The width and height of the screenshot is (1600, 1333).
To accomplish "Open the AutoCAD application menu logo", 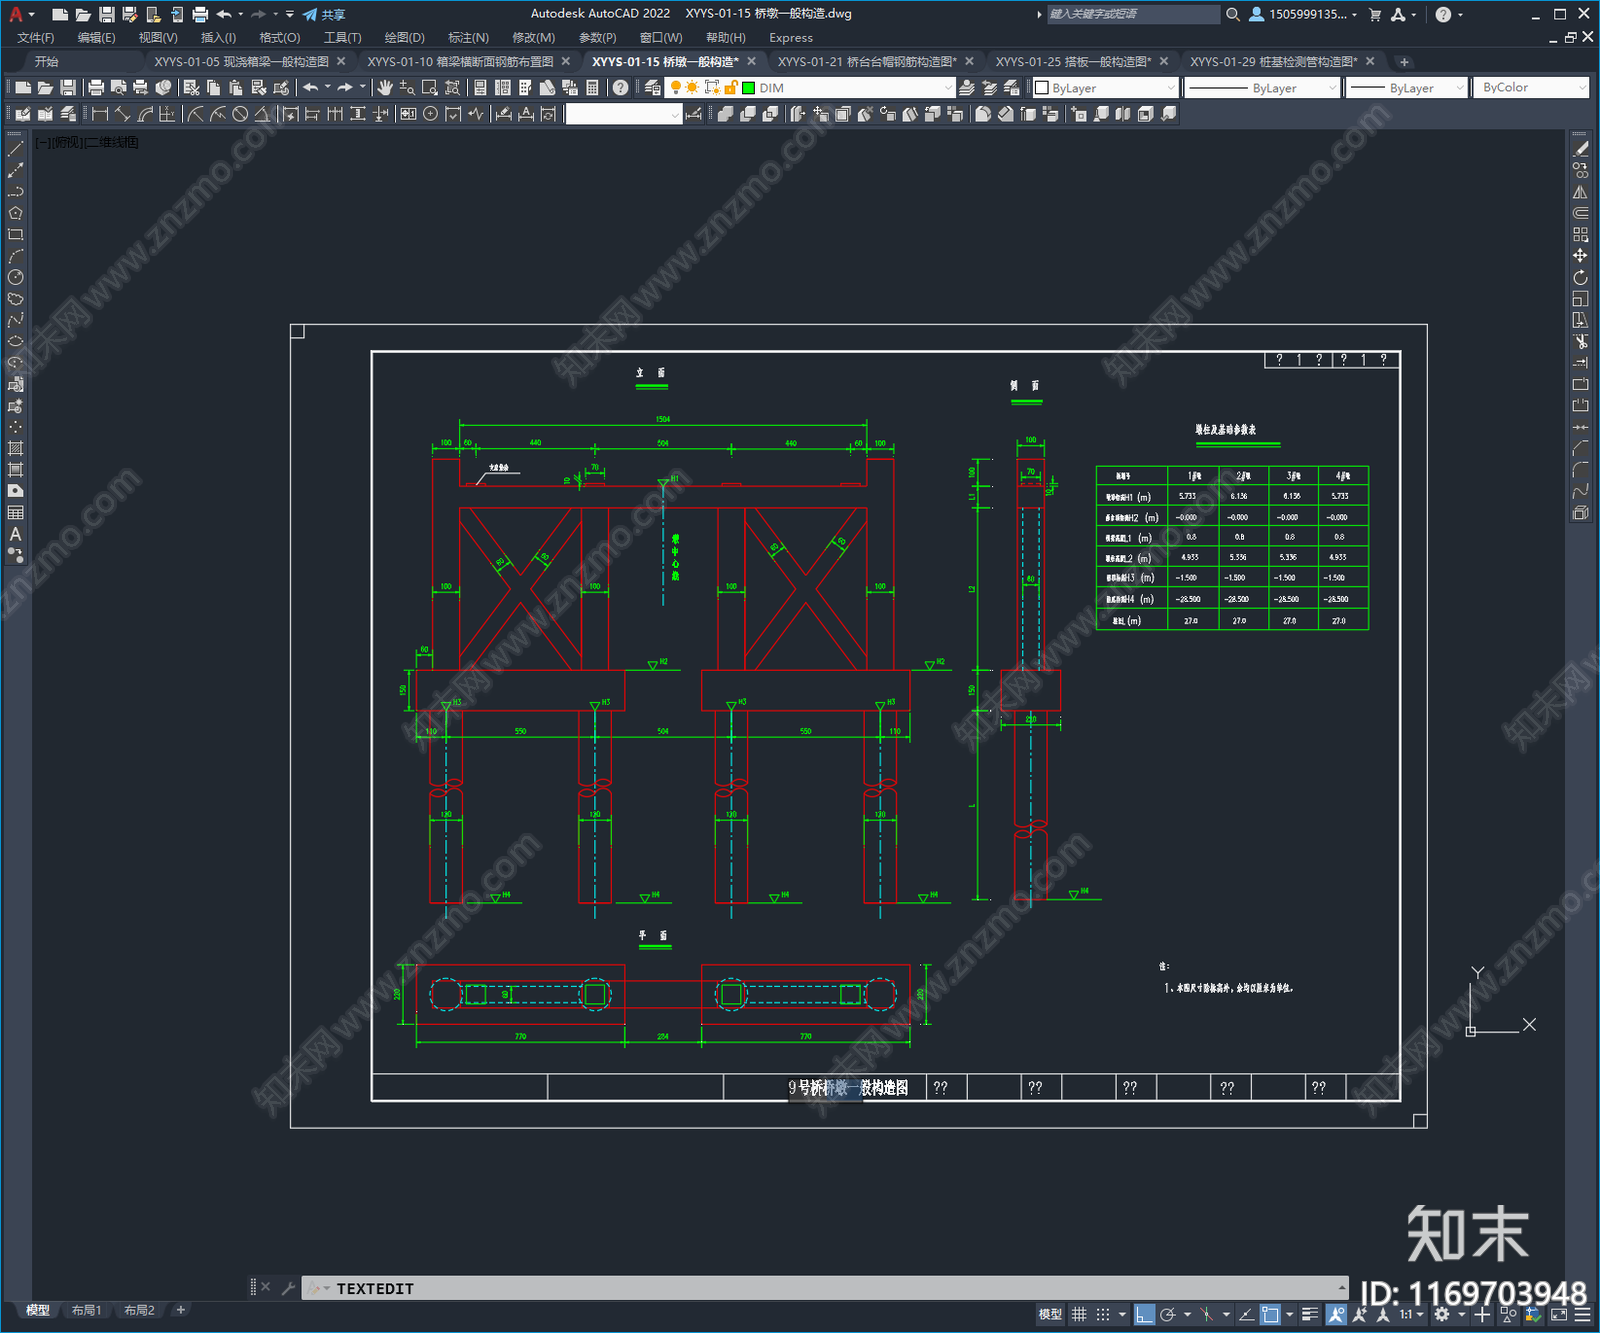I will click(x=16, y=14).
